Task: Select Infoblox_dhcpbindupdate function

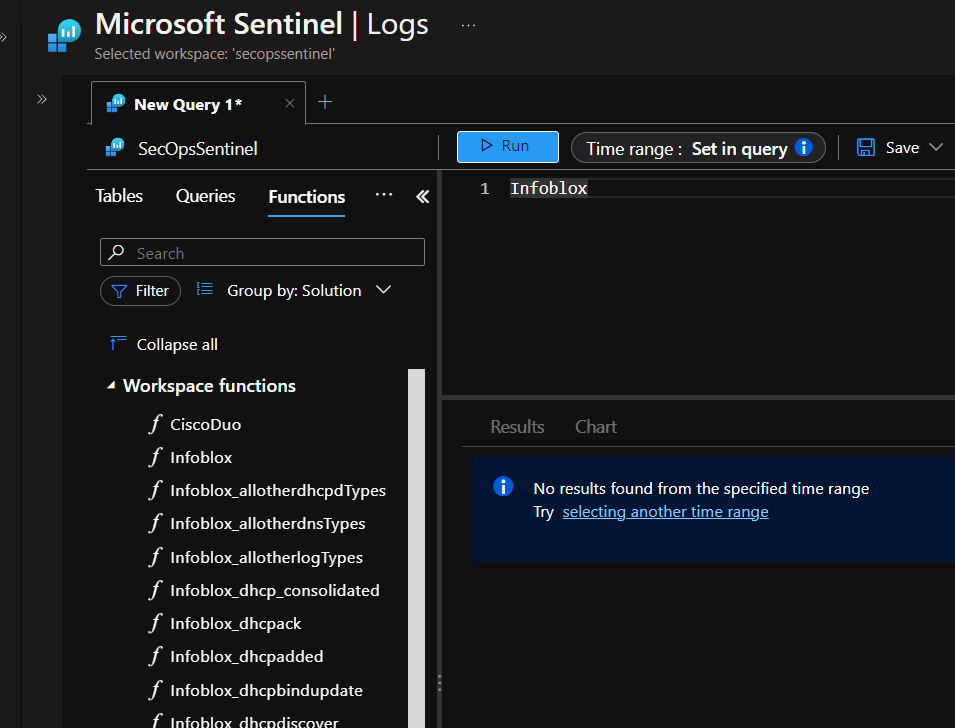Action: pyautogui.click(x=266, y=691)
